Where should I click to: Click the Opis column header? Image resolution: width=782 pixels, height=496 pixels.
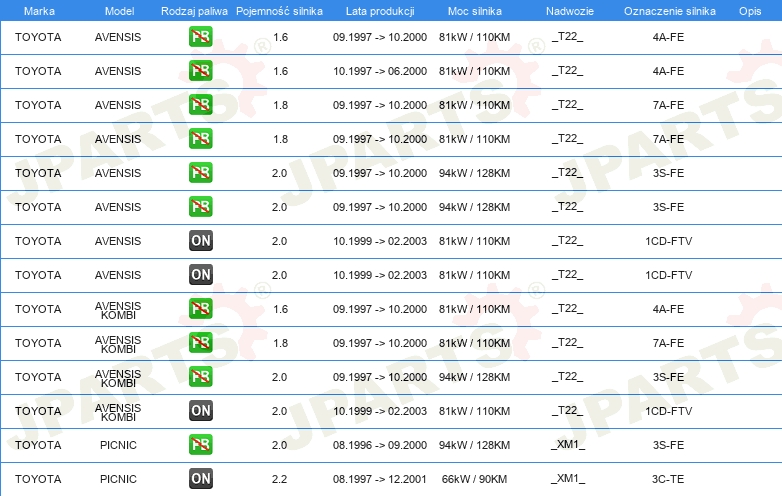click(750, 11)
